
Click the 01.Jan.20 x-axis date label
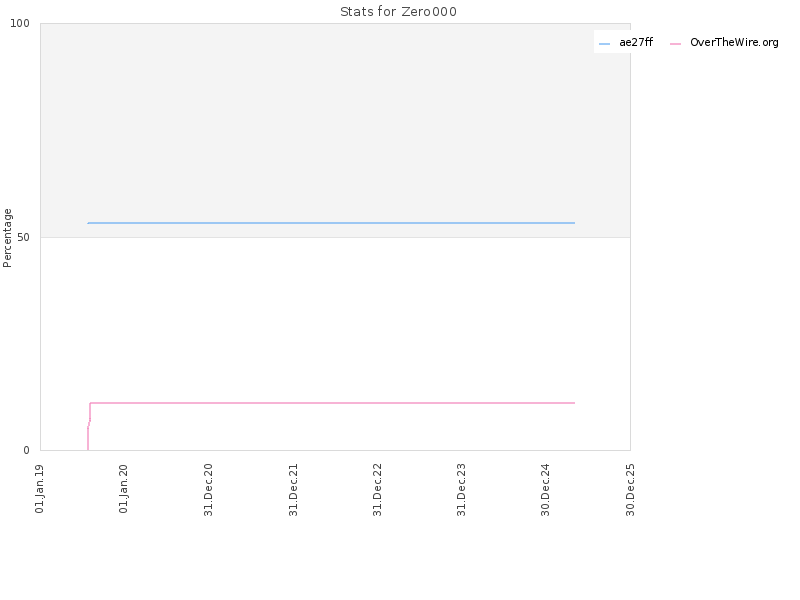pyautogui.click(x=123, y=489)
